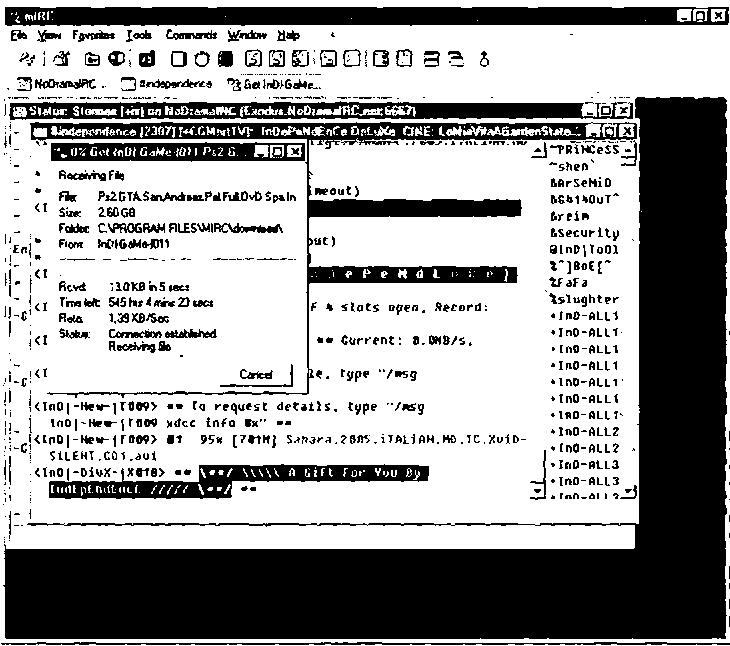Open the URLs List toolbar icon

tap(406, 59)
